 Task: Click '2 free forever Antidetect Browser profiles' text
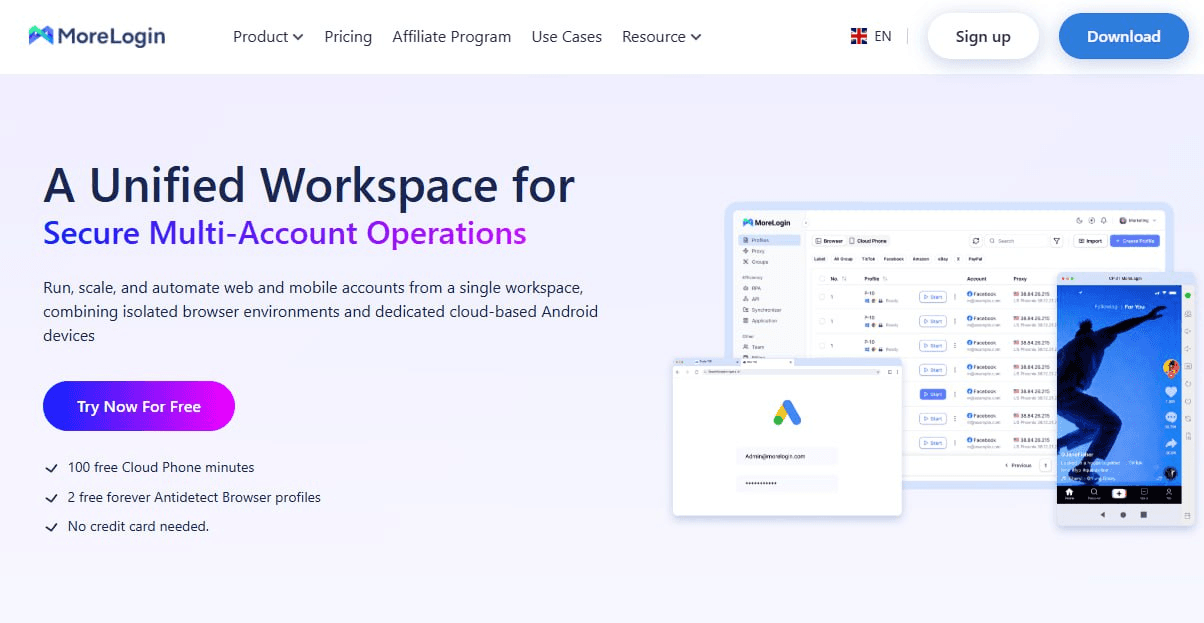[194, 497]
